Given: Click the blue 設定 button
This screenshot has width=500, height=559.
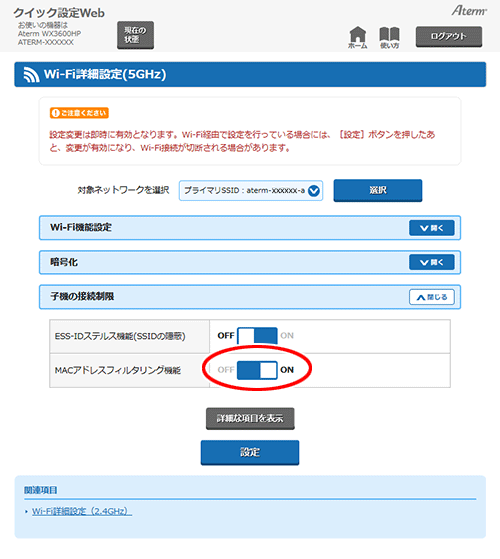Looking at the screenshot, I should click(x=250, y=452).
